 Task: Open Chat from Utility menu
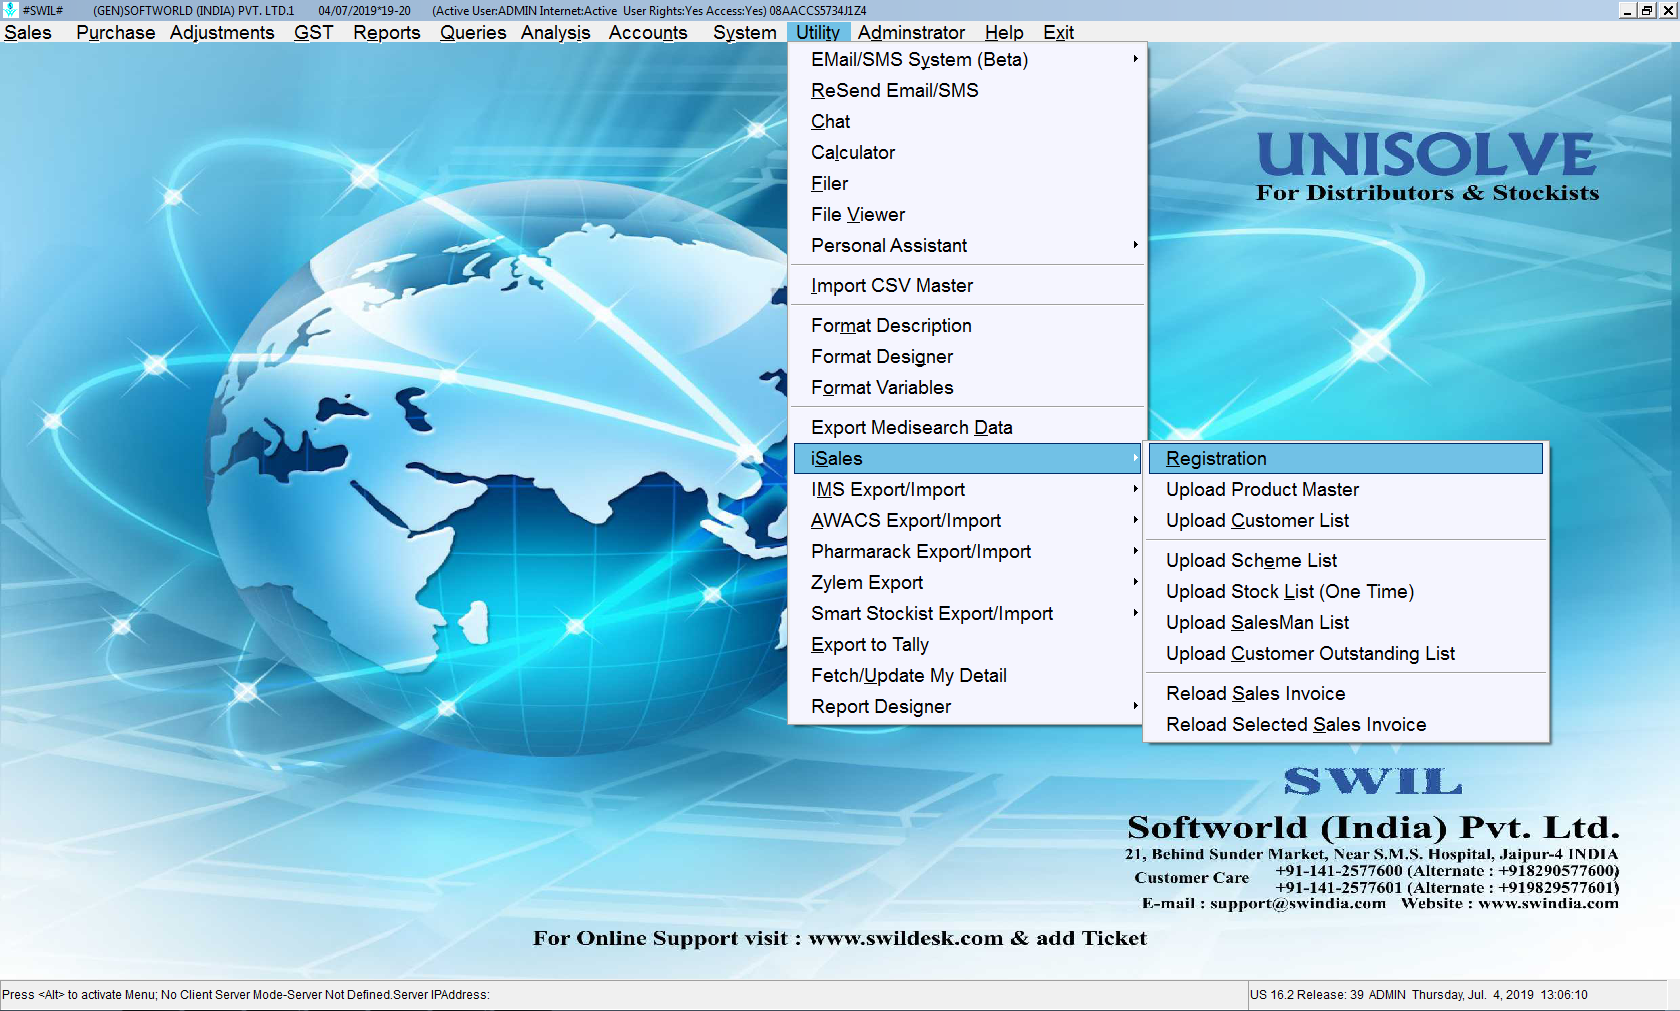click(x=967, y=121)
